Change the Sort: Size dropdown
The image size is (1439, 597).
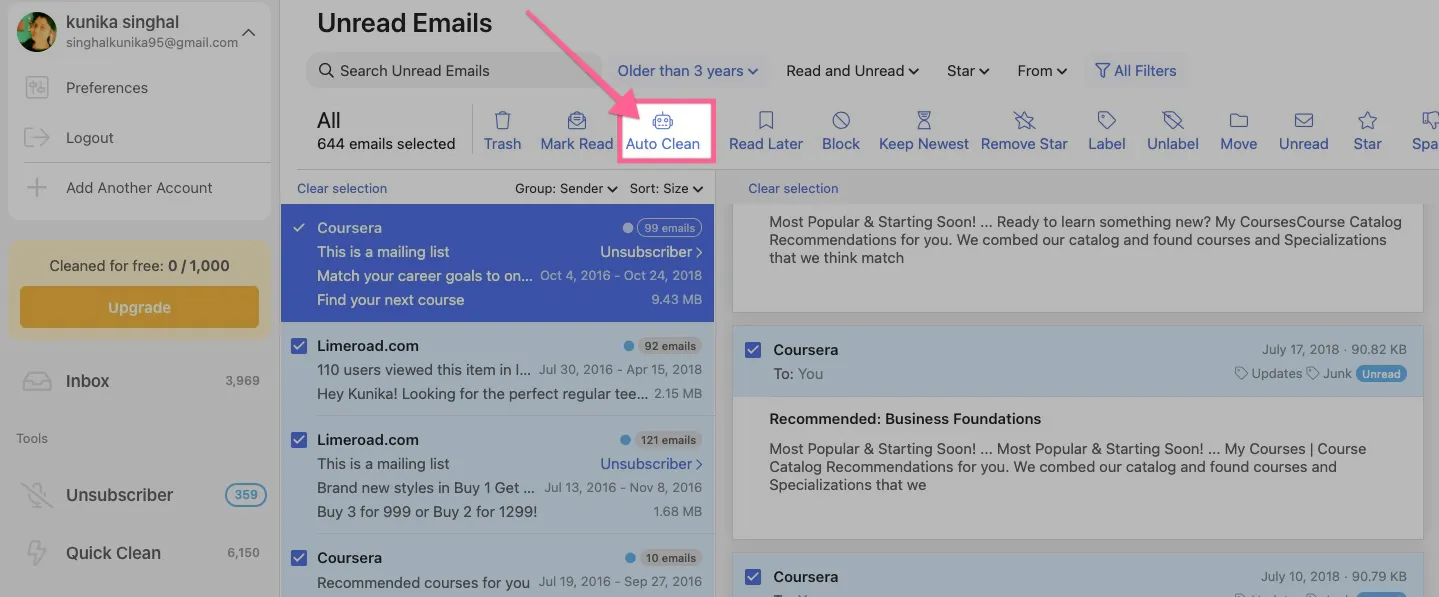click(666, 188)
